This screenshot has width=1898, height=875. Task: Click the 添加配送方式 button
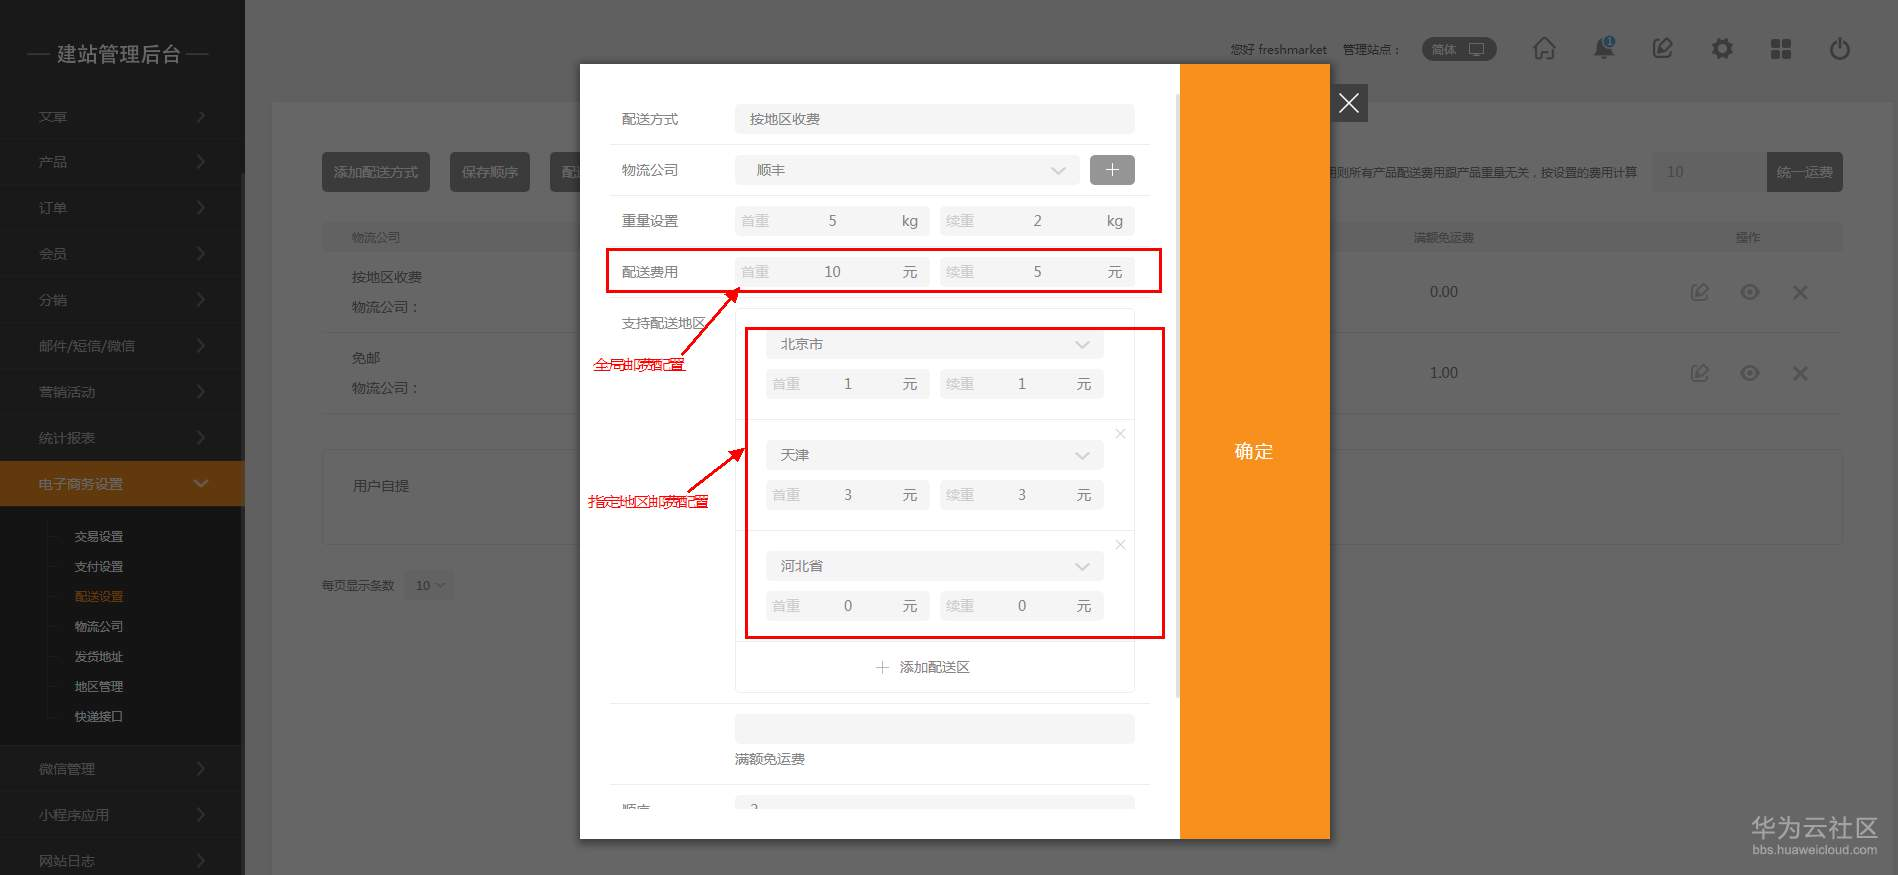point(376,172)
